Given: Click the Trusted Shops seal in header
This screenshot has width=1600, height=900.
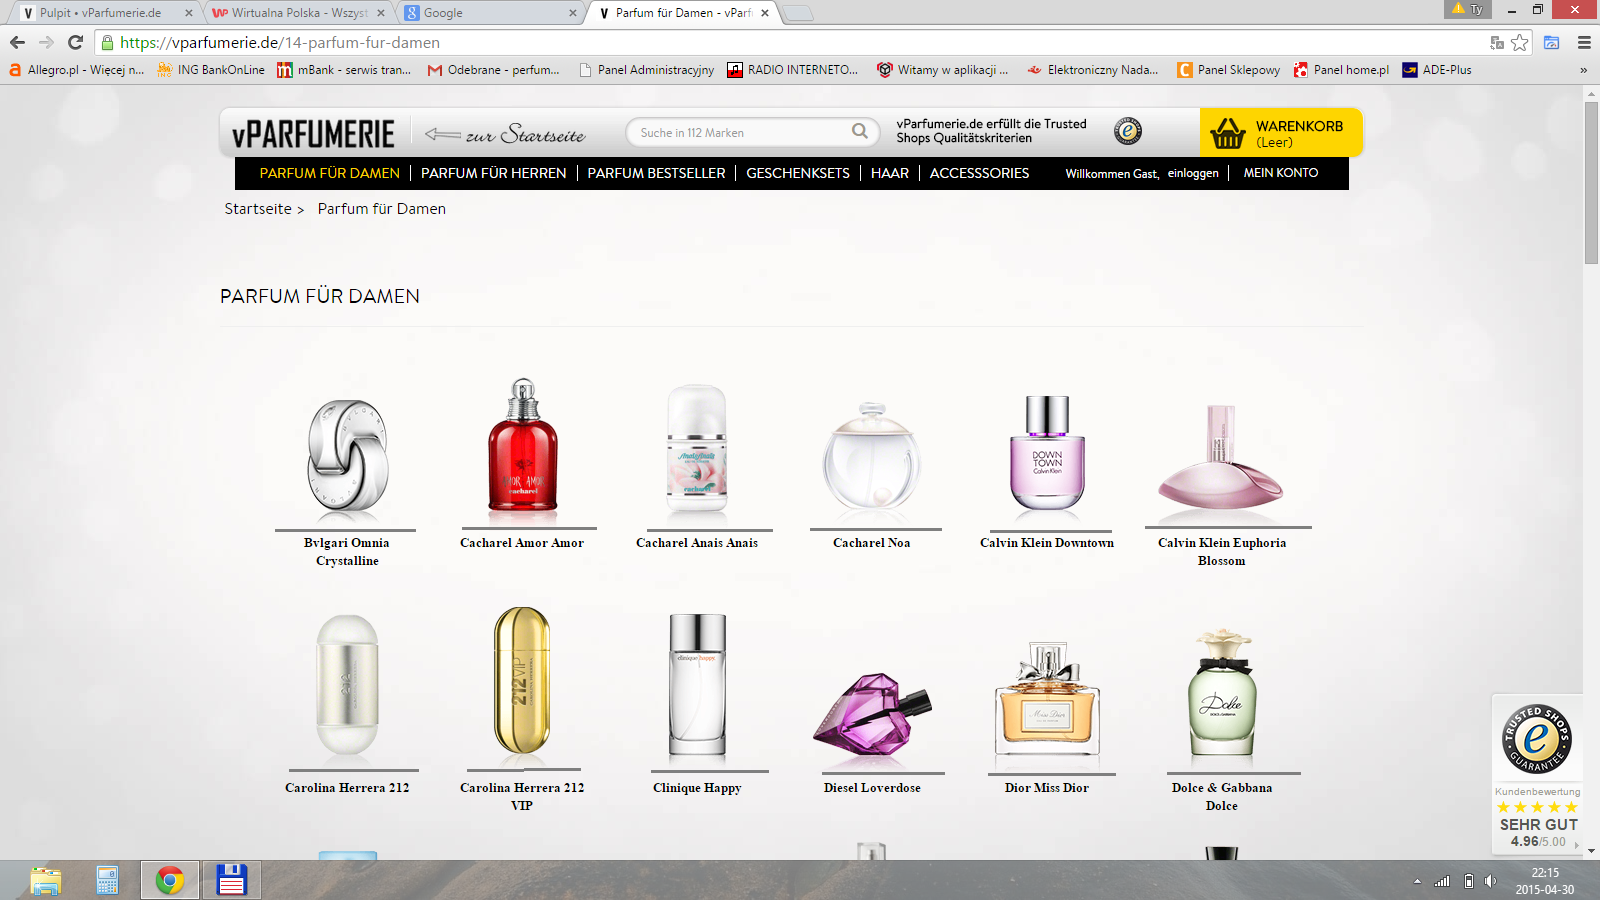Looking at the screenshot, I should tap(1128, 131).
